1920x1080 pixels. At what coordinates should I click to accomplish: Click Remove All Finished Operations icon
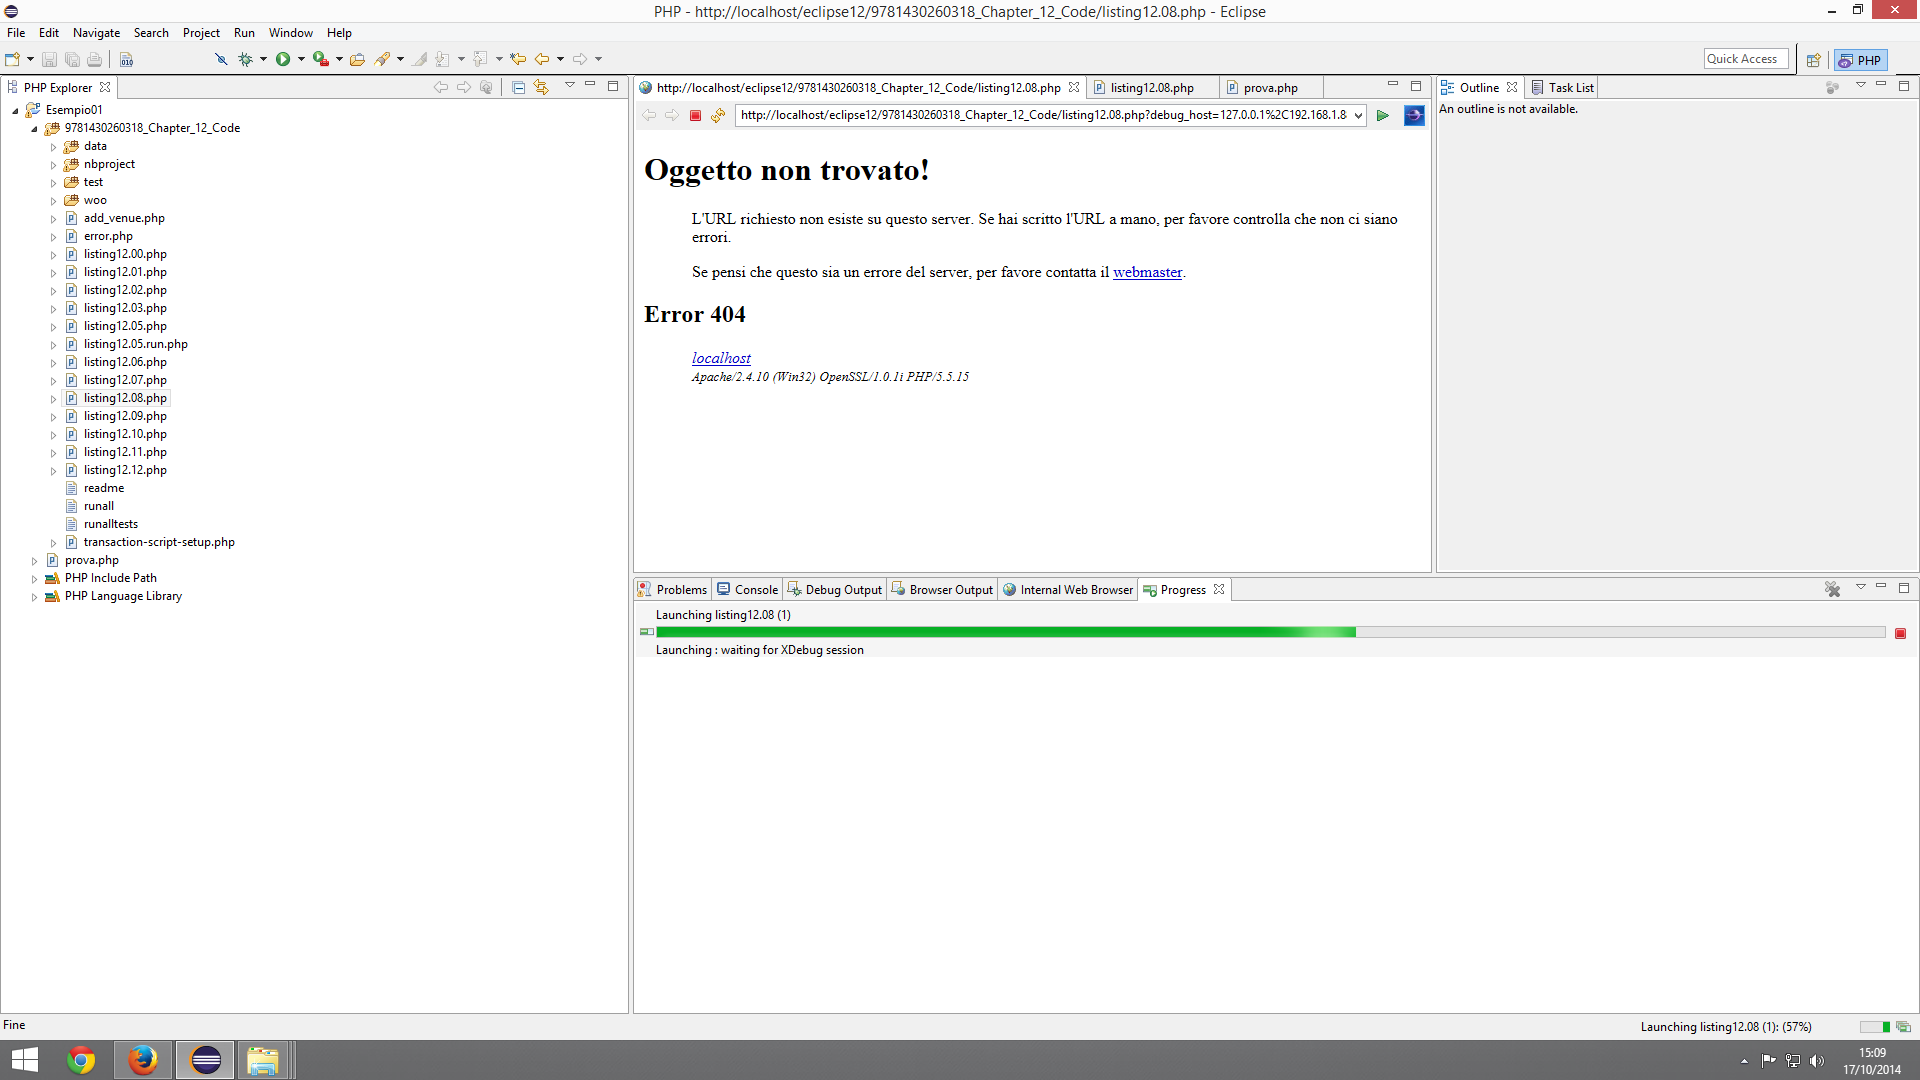click(1832, 589)
